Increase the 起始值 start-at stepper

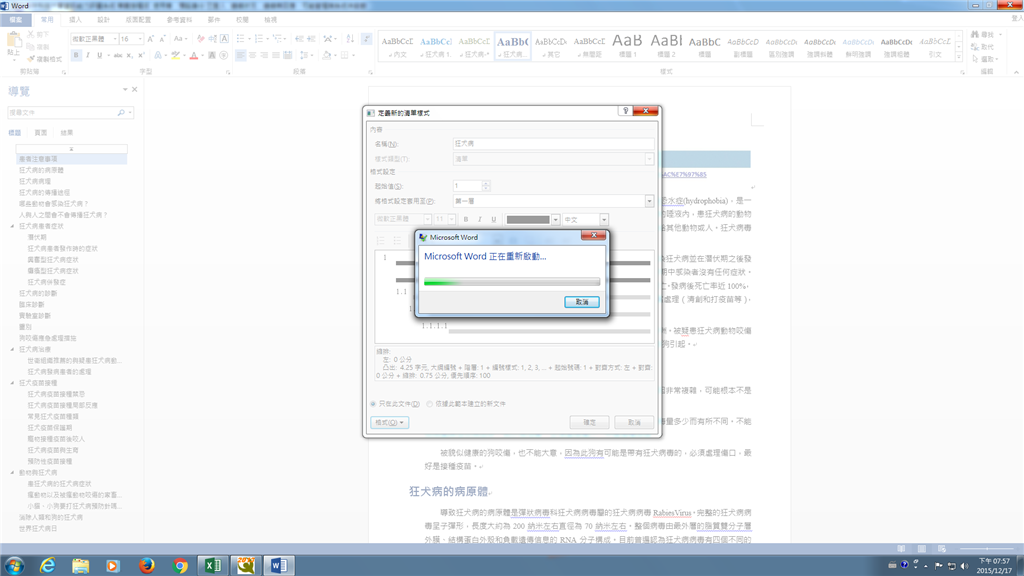[485, 184]
